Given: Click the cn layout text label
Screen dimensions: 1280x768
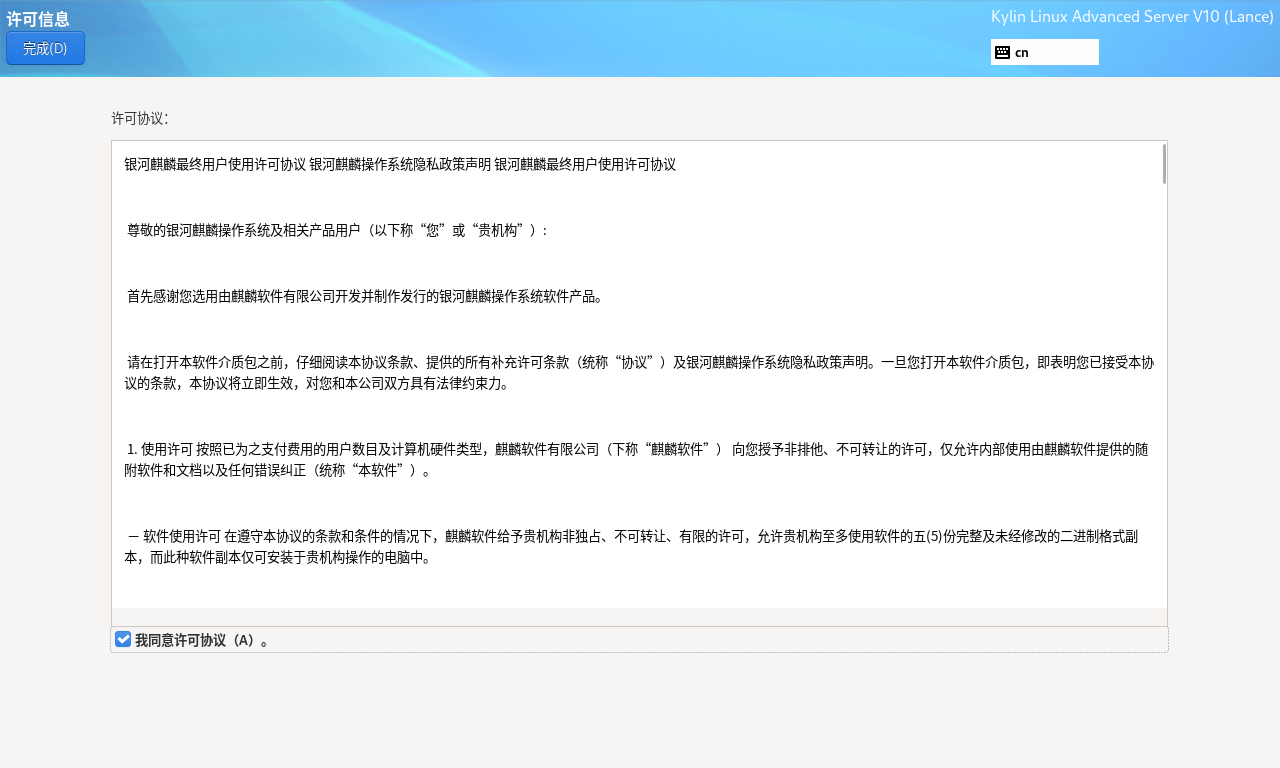Looking at the screenshot, I should click(x=1020, y=51).
